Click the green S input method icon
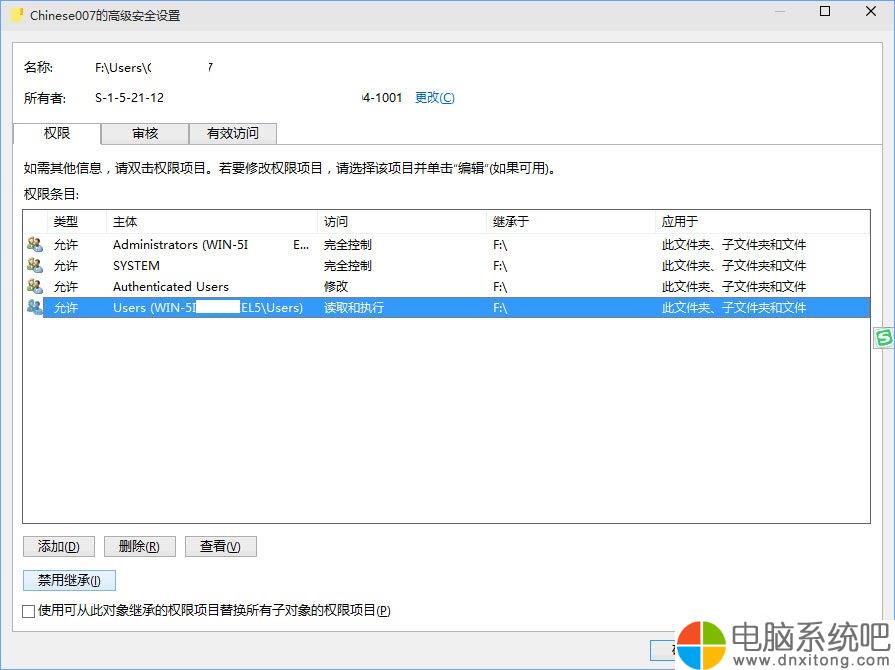 coord(884,338)
